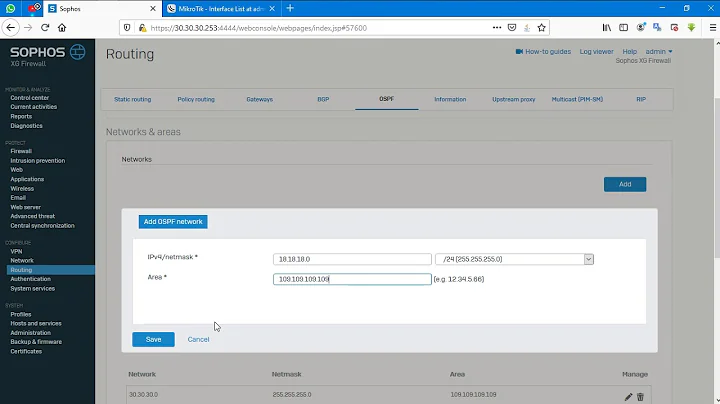Open Backup & firmware in sidebar
The image size is (720, 404).
(x=36, y=342)
